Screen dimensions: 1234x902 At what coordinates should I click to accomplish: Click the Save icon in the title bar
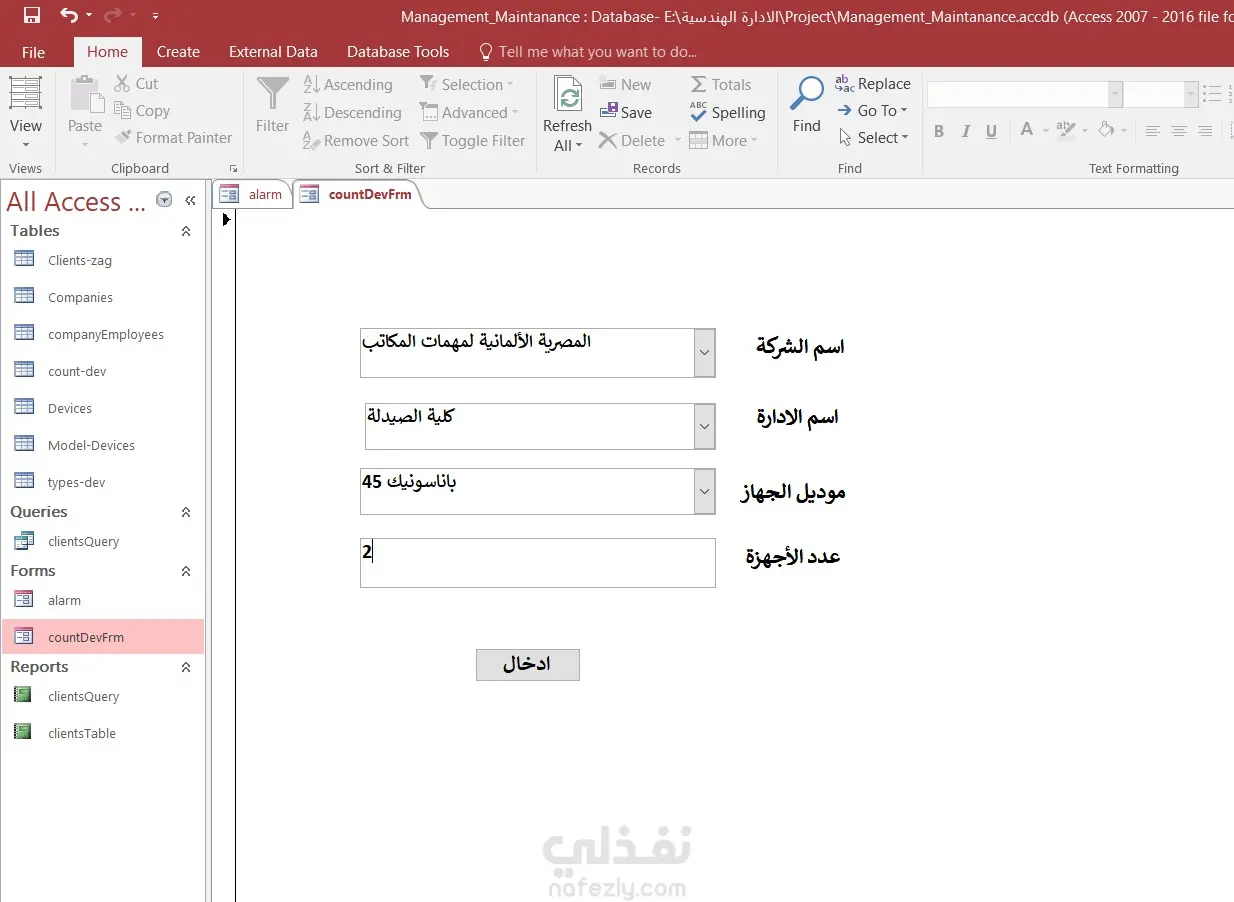[x=31, y=15]
